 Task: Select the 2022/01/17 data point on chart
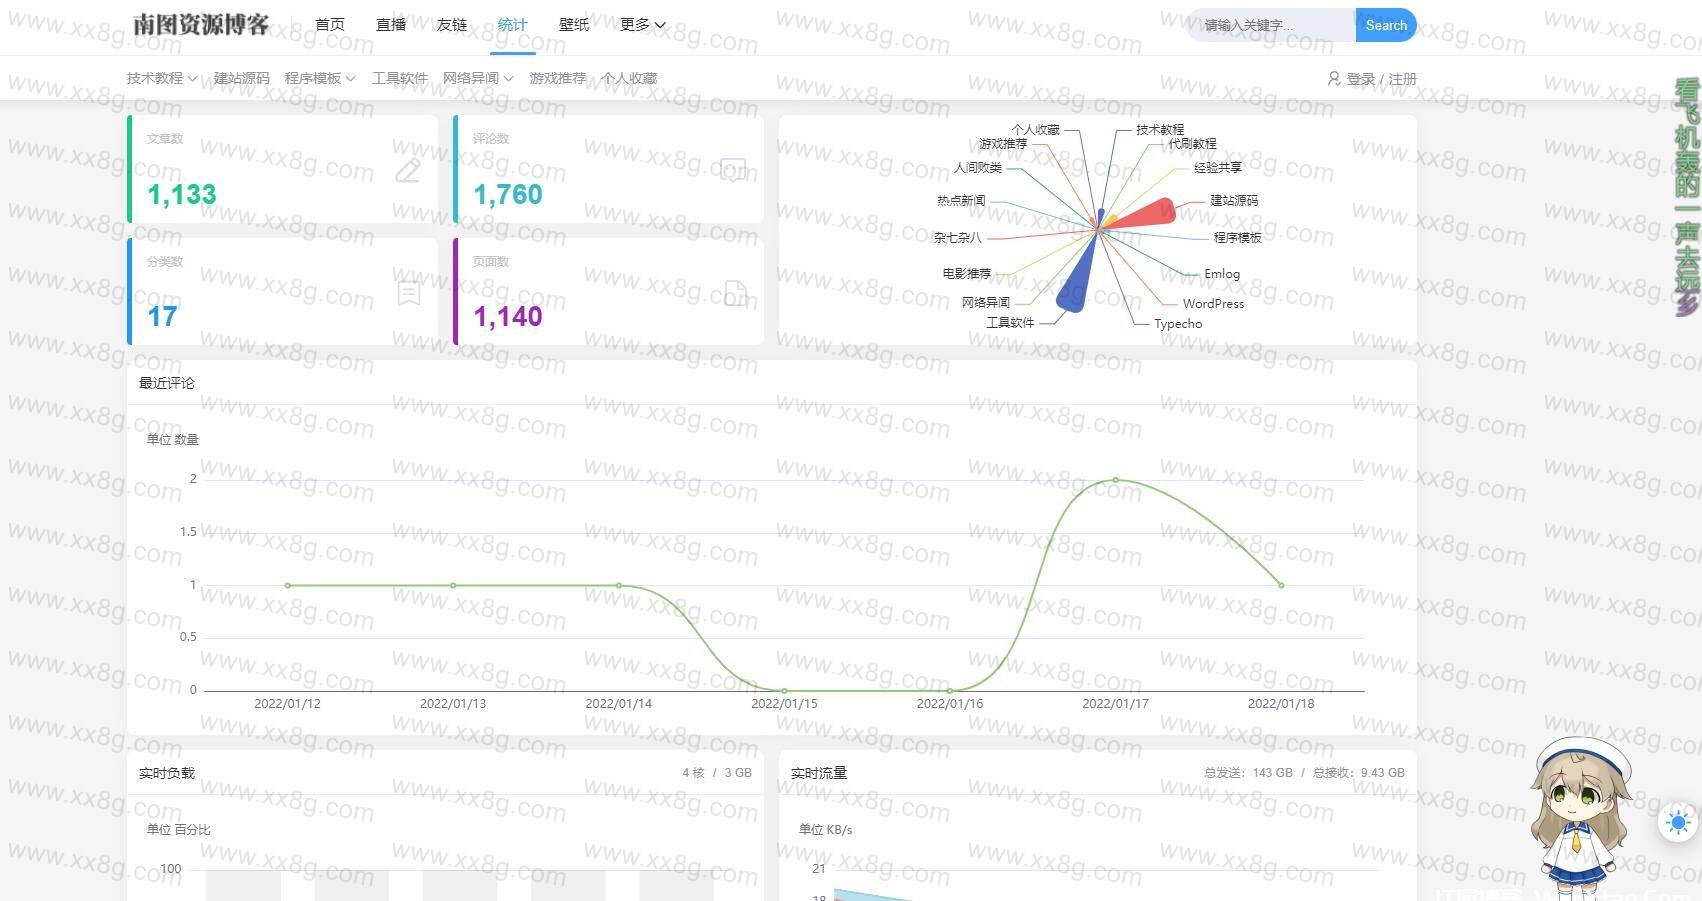(1116, 480)
